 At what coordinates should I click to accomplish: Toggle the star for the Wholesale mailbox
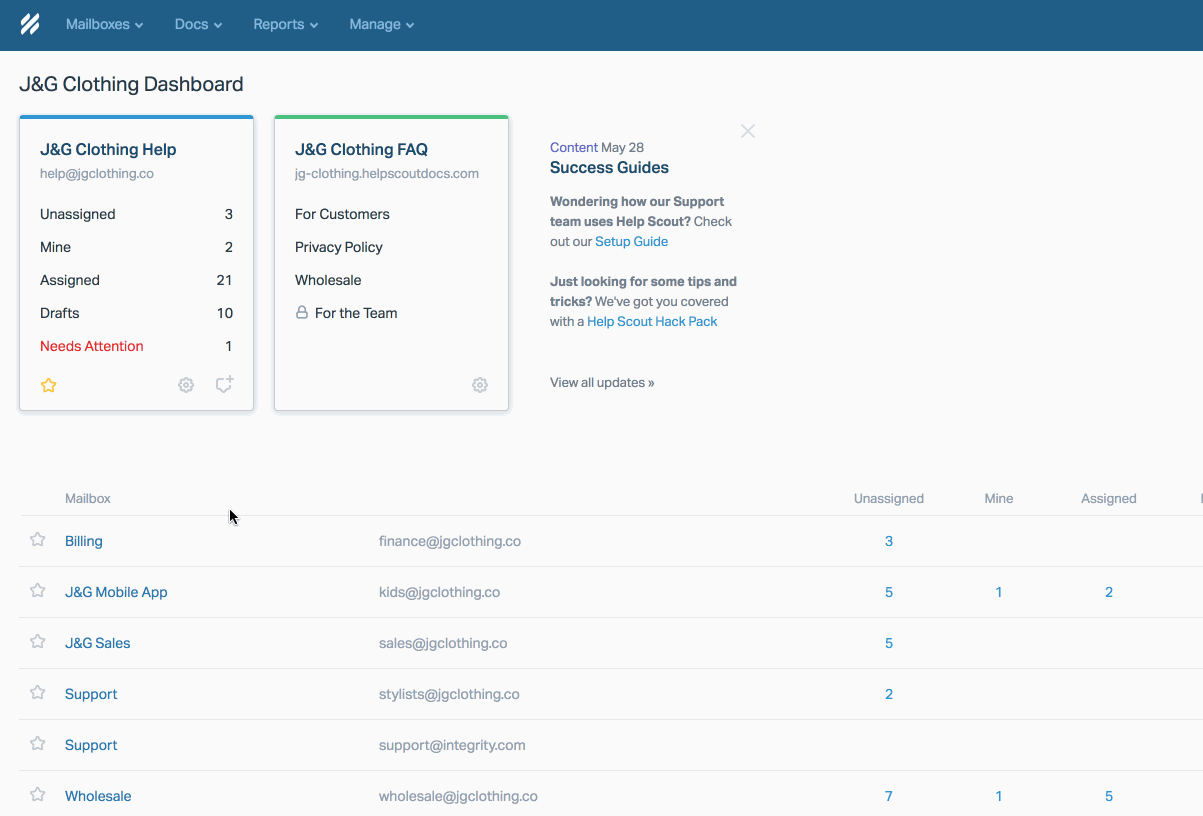coord(38,795)
